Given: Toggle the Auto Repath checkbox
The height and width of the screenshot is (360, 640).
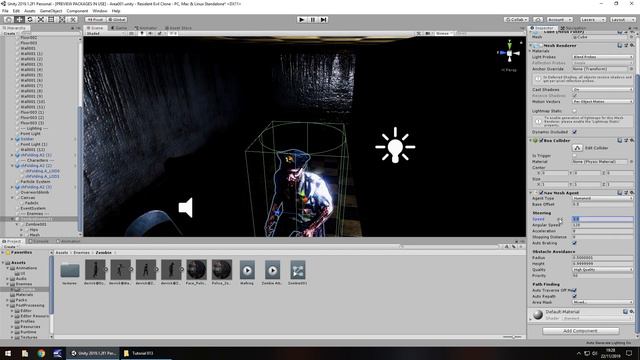Looking at the screenshot, I should (575, 296).
